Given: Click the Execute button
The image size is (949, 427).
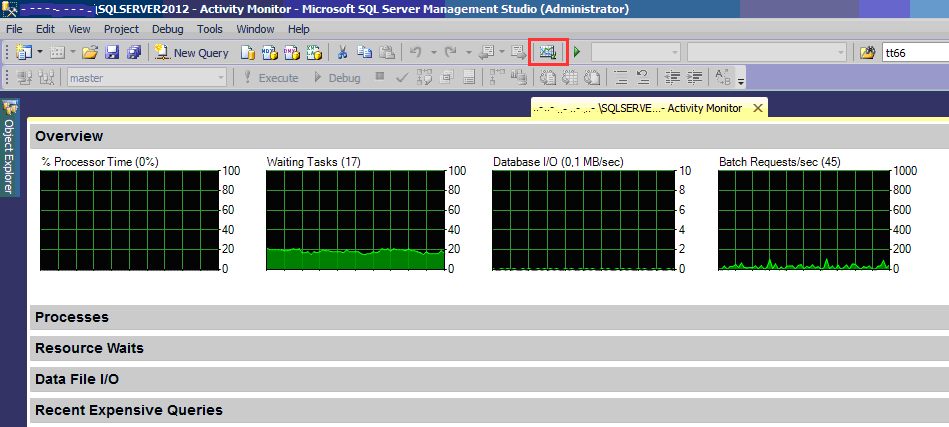Looking at the screenshot, I should pyautogui.click(x=270, y=77).
